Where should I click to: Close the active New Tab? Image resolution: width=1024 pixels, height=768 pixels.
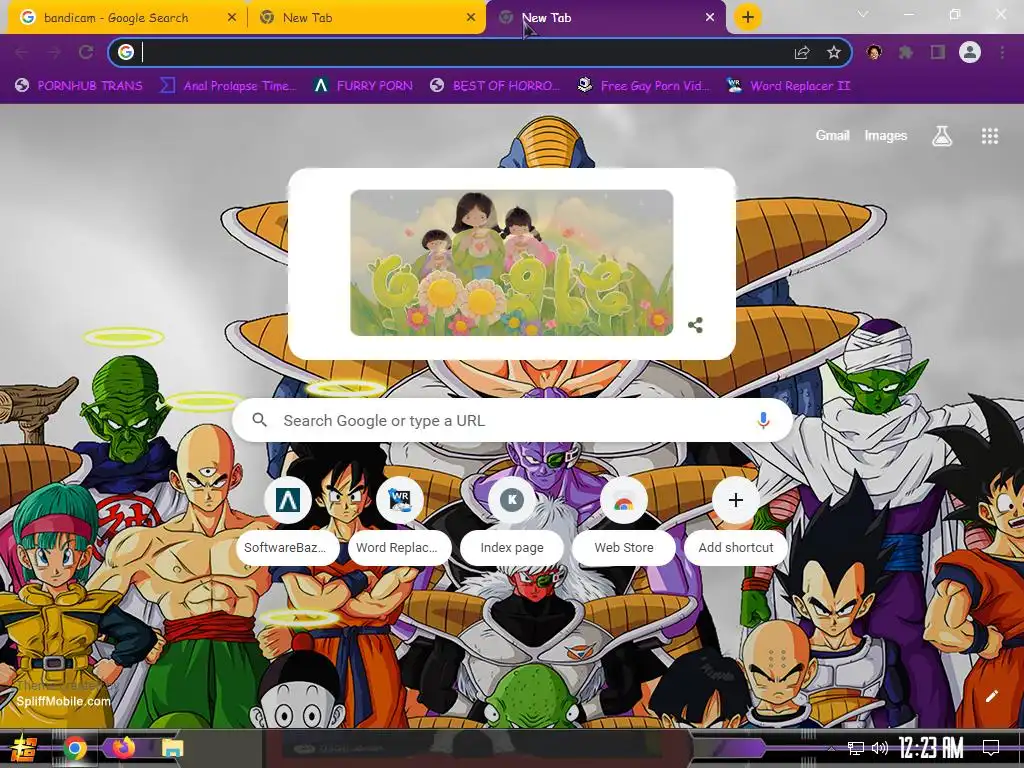coord(710,18)
